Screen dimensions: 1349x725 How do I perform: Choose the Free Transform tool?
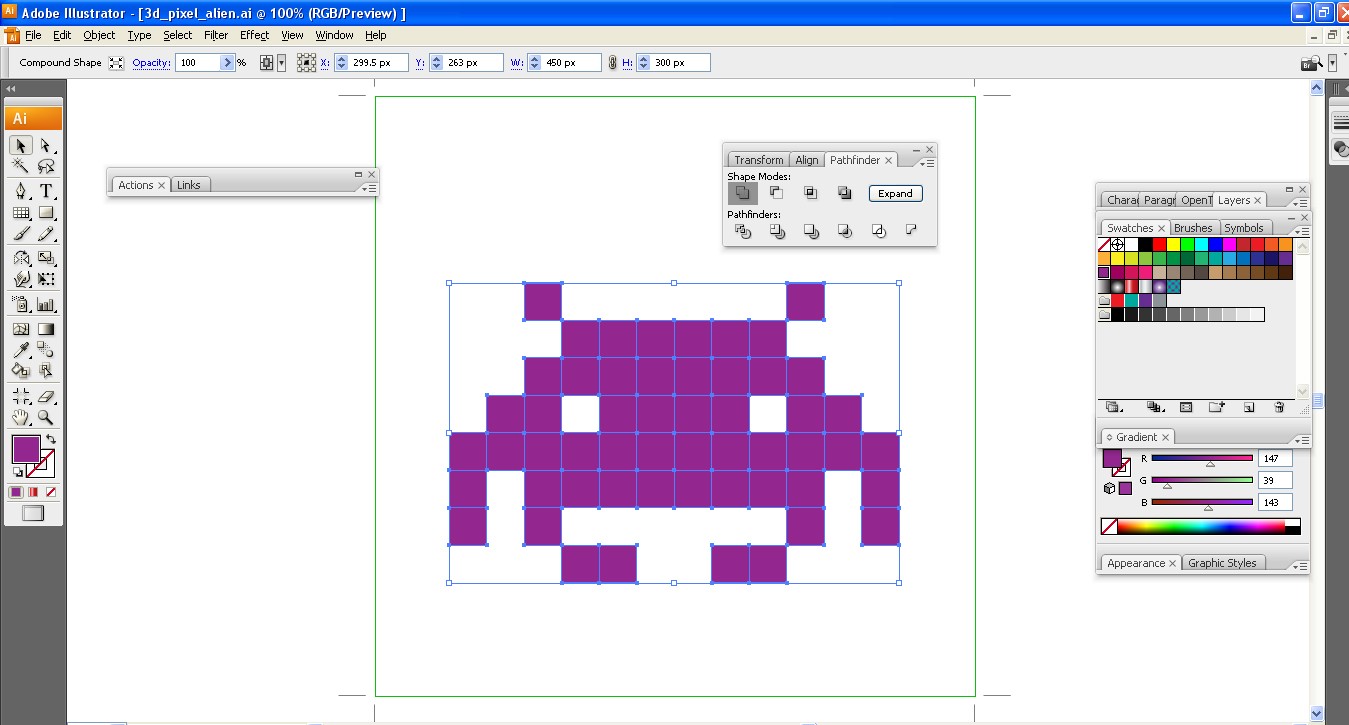pyautogui.click(x=46, y=280)
